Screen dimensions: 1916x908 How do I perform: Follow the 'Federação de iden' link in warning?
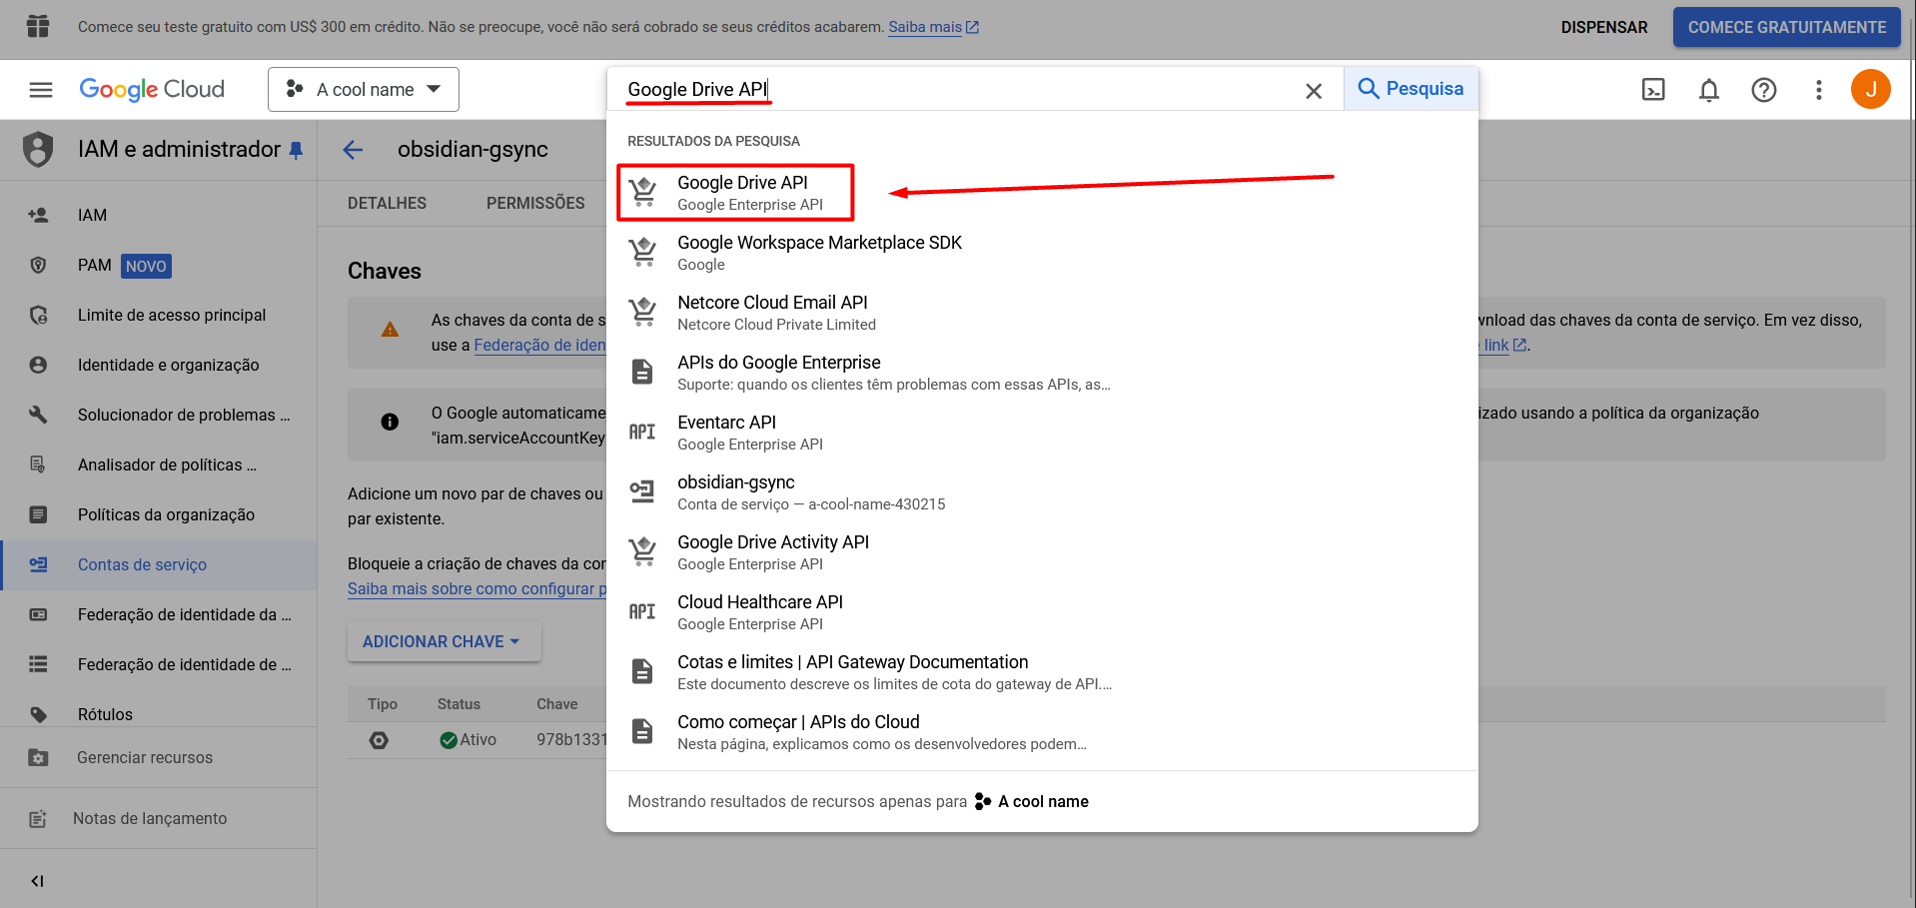[x=540, y=345]
